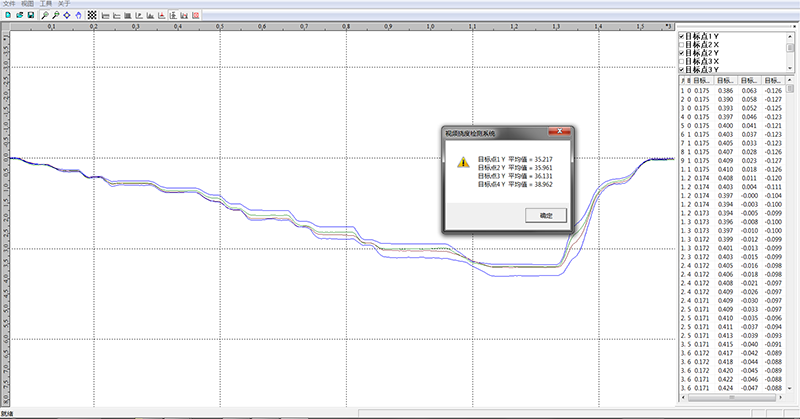
Task: Click table cell value 0.424
Action: 725,388
